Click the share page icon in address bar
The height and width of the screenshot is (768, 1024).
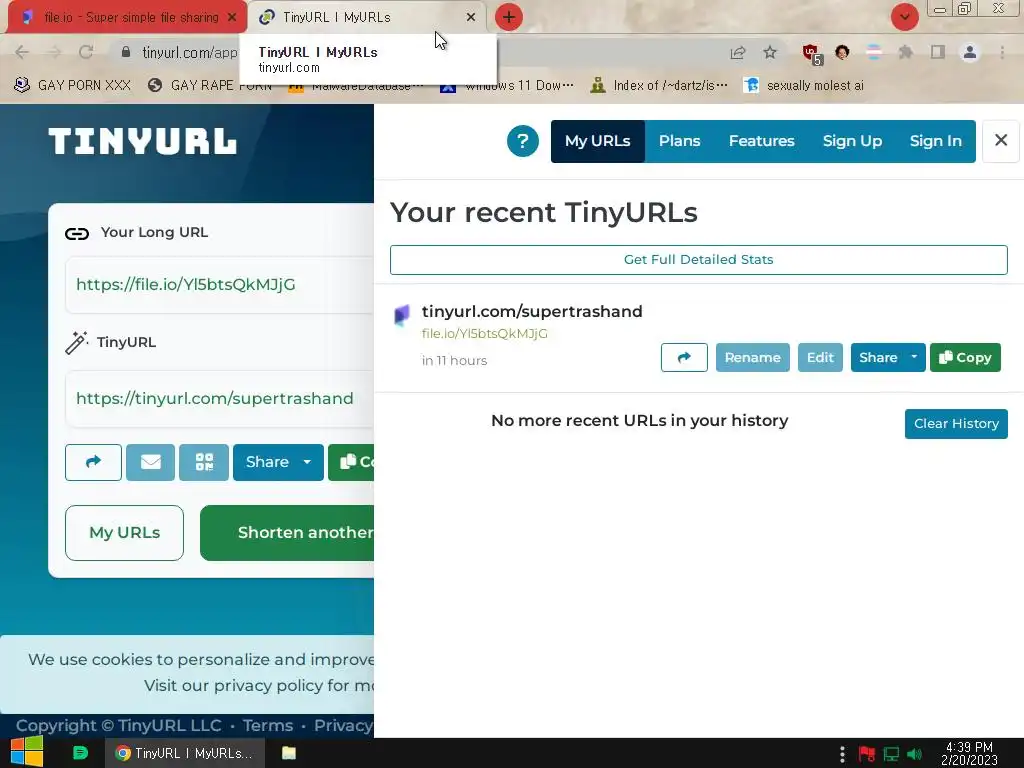[x=738, y=52]
